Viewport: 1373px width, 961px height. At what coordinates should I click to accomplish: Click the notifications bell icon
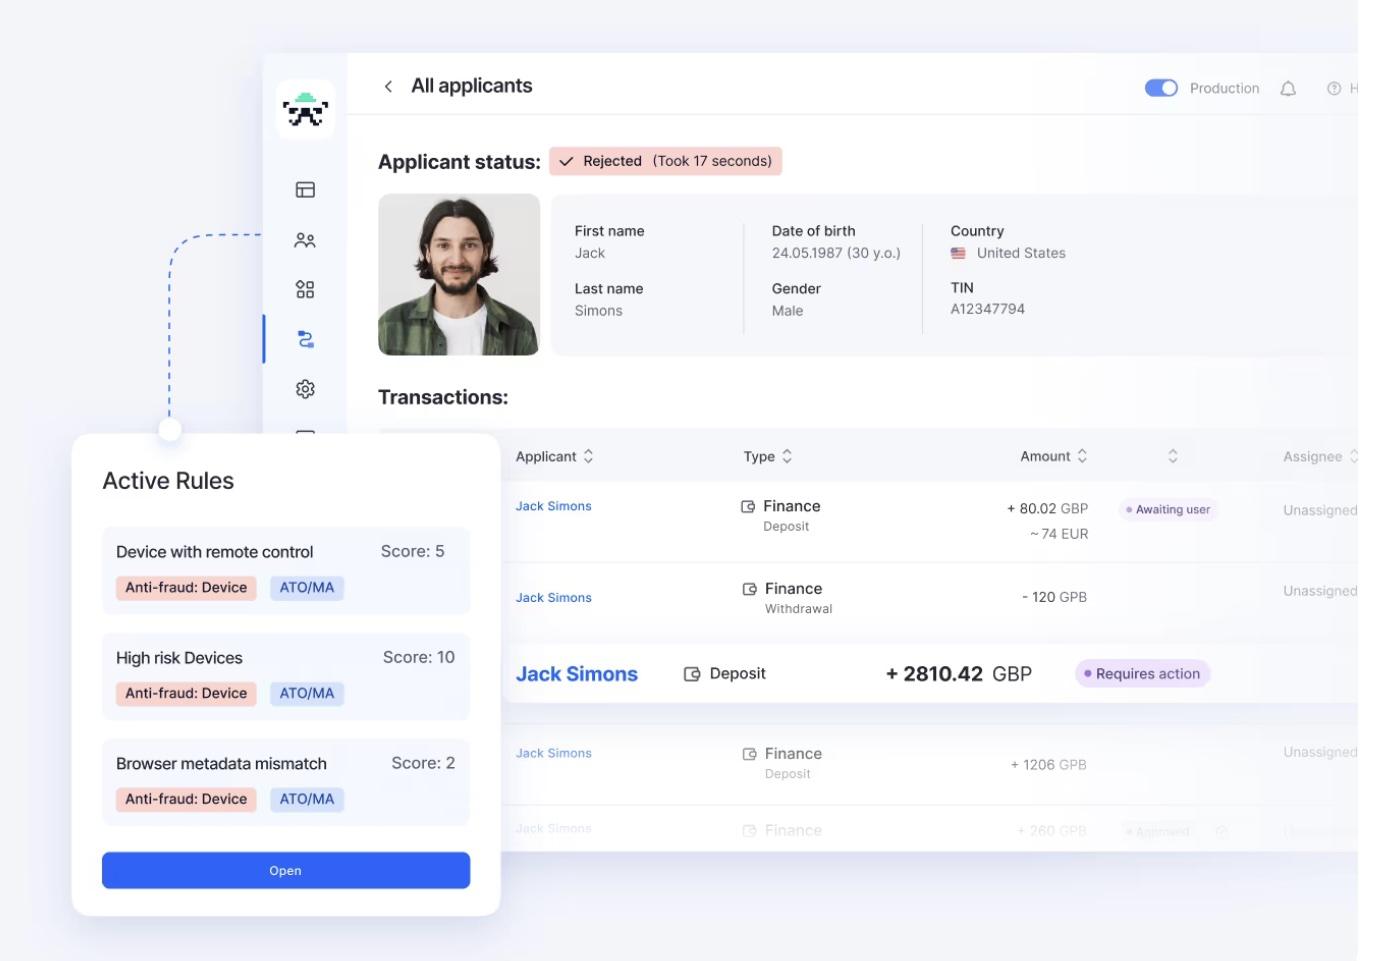pyautogui.click(x=1288, y=89)
